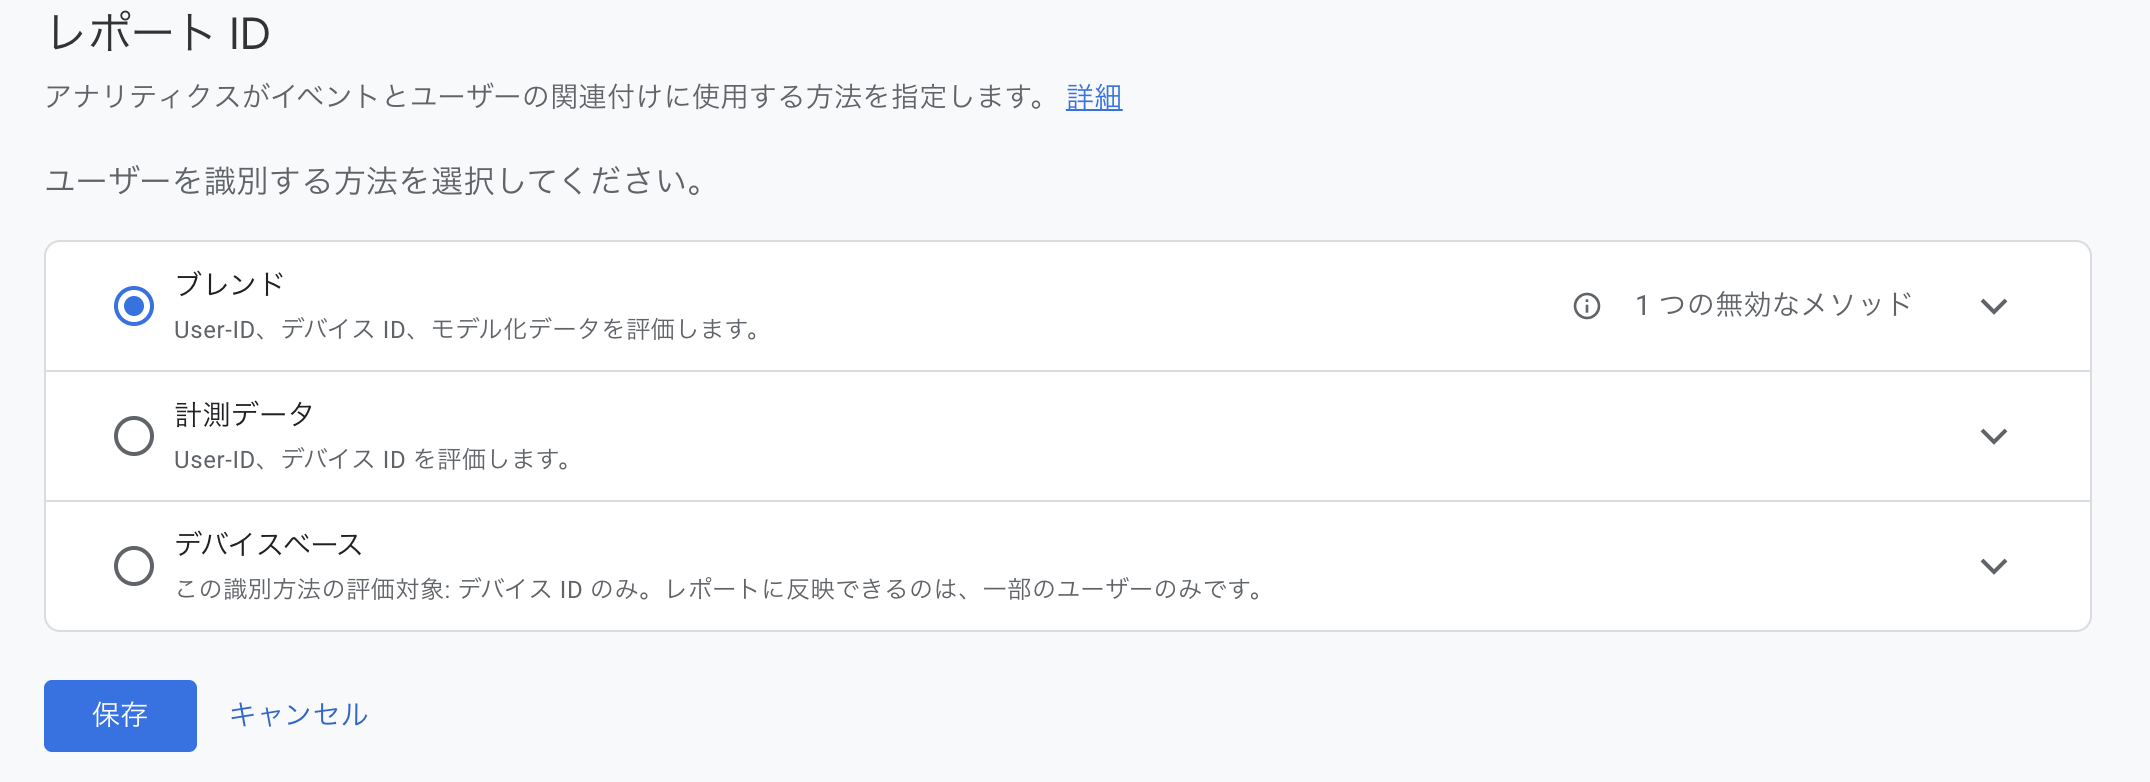Select the デバイスベース identity option
The image size is (2150, 782).
134,566
